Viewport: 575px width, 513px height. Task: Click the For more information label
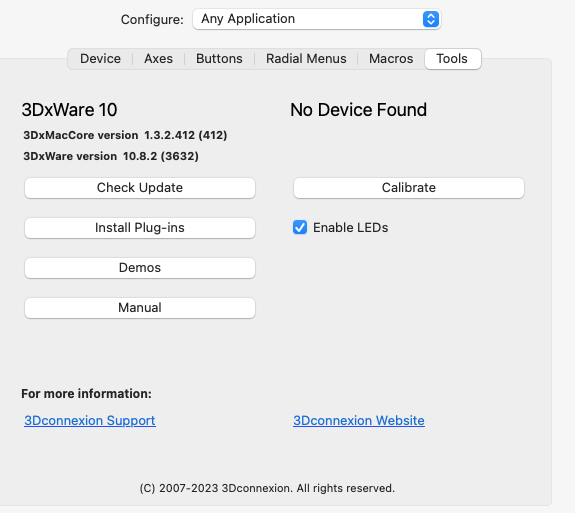87,394
